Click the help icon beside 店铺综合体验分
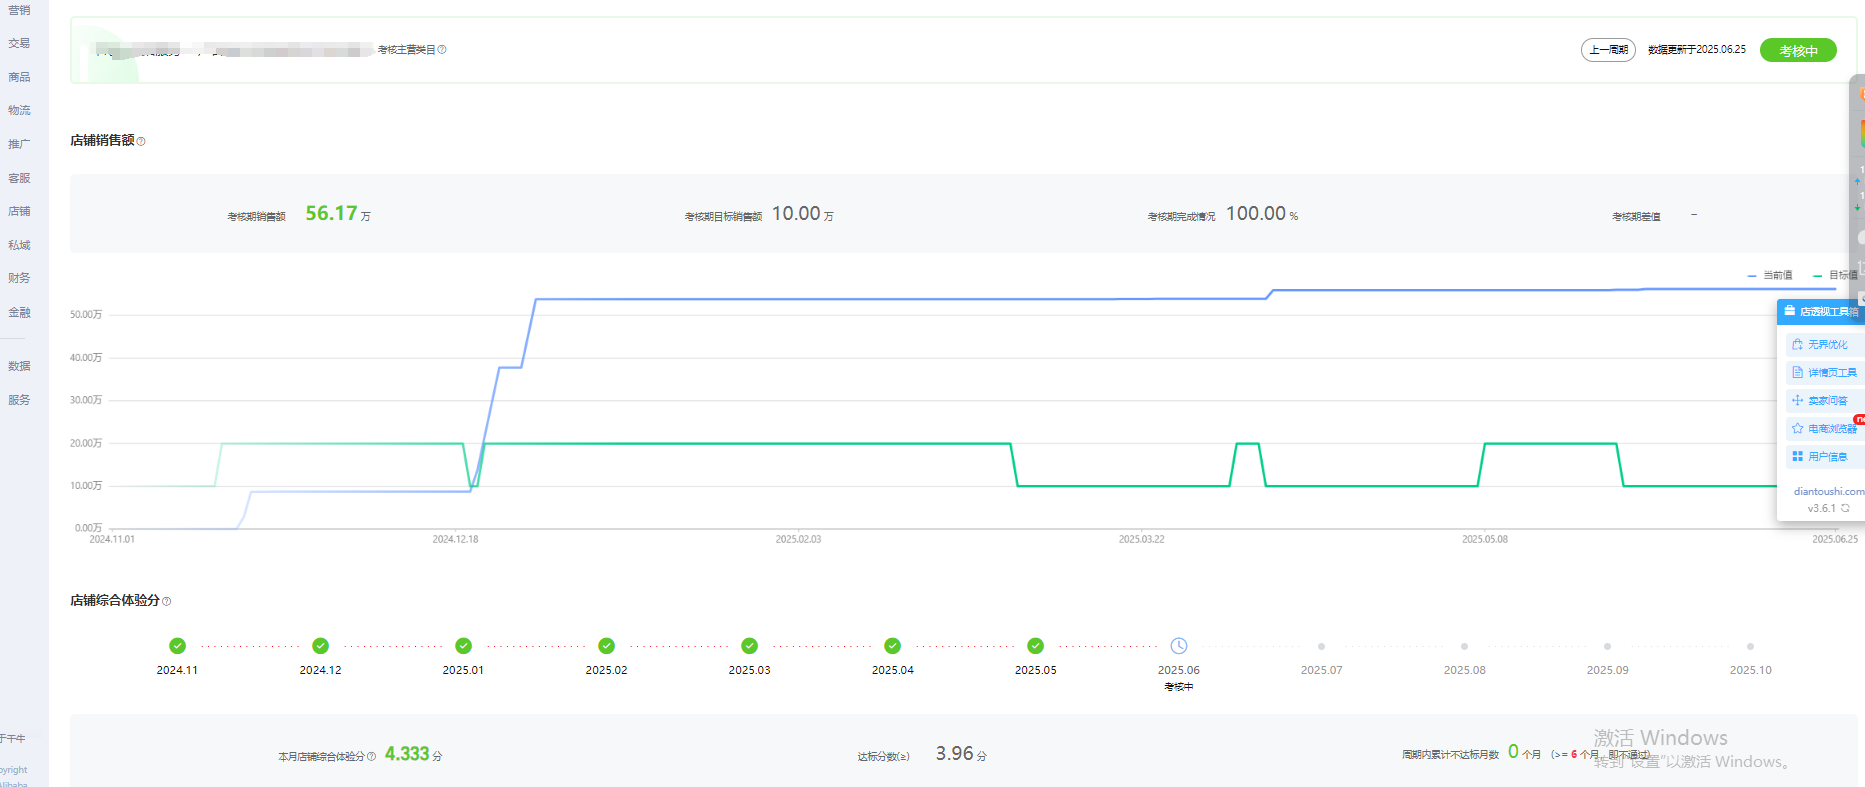Image resolution: width=1865 pixels, height=787 pixels. [167, 602]
